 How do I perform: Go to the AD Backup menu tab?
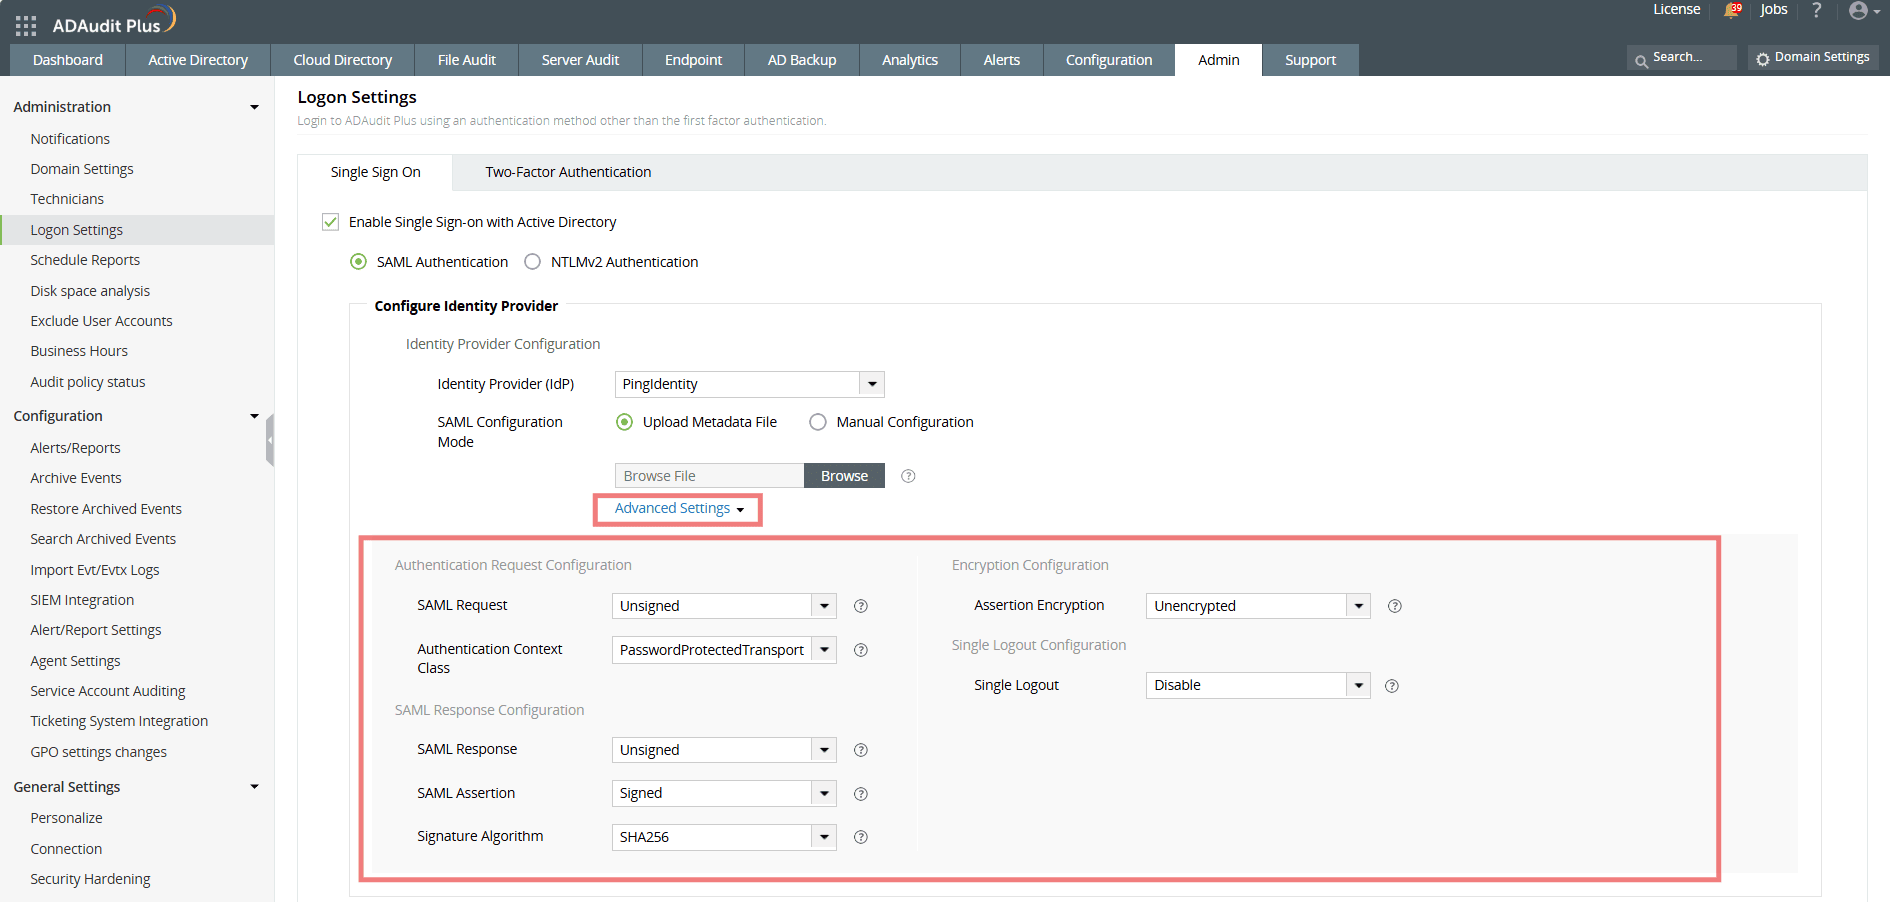point(801,60)
